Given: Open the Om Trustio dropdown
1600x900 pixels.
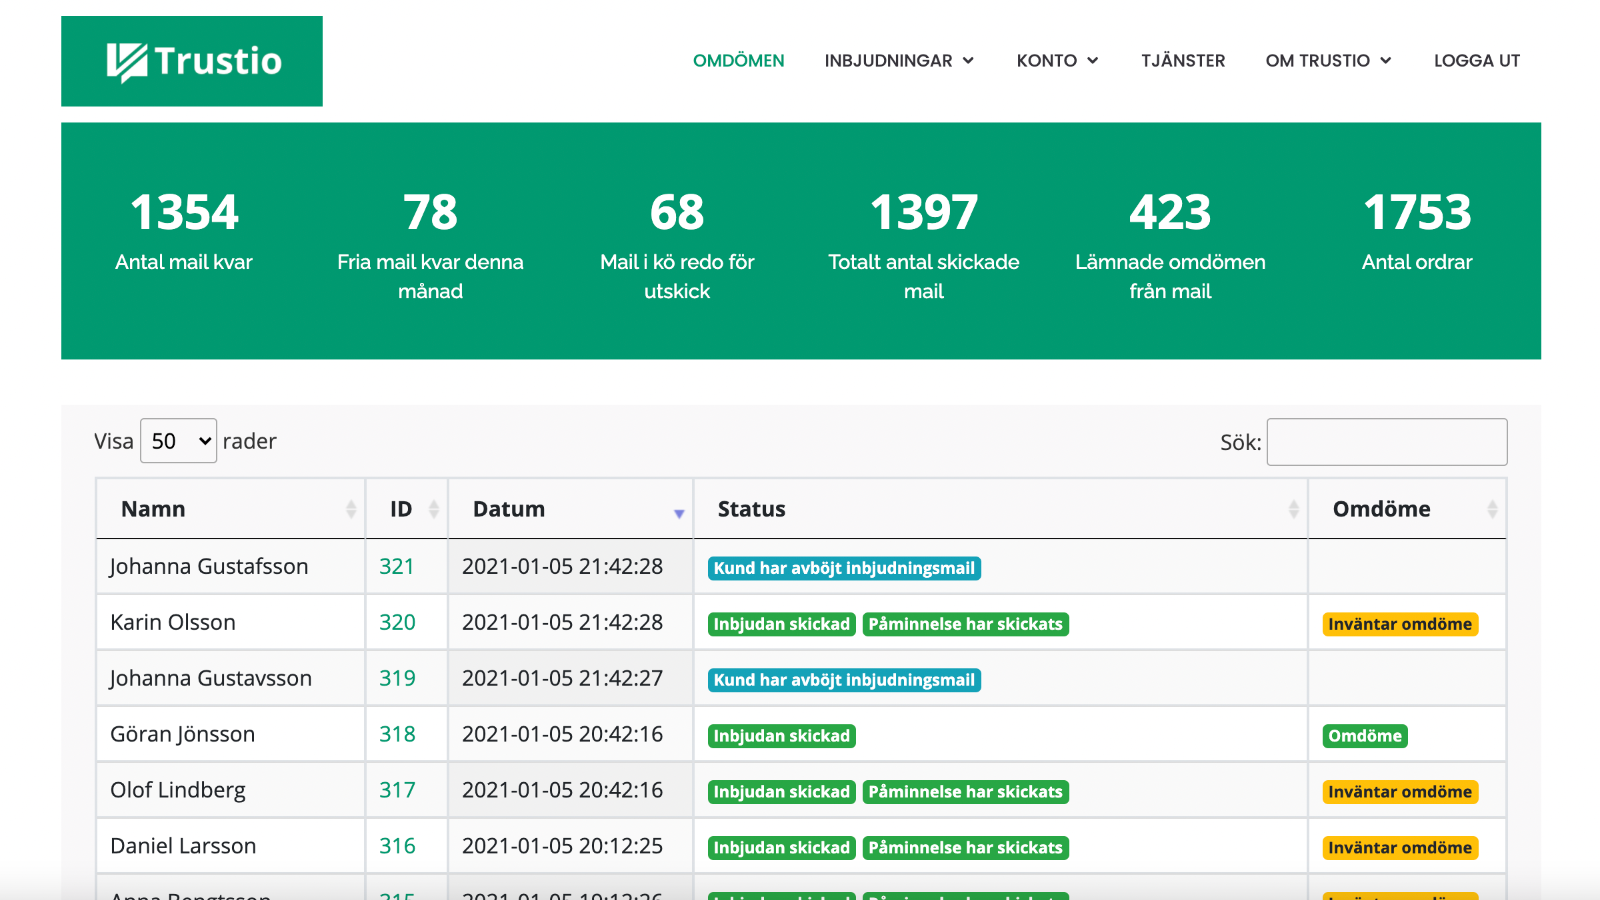Looking at the screenshot, I should click(x=1328, y=61).
